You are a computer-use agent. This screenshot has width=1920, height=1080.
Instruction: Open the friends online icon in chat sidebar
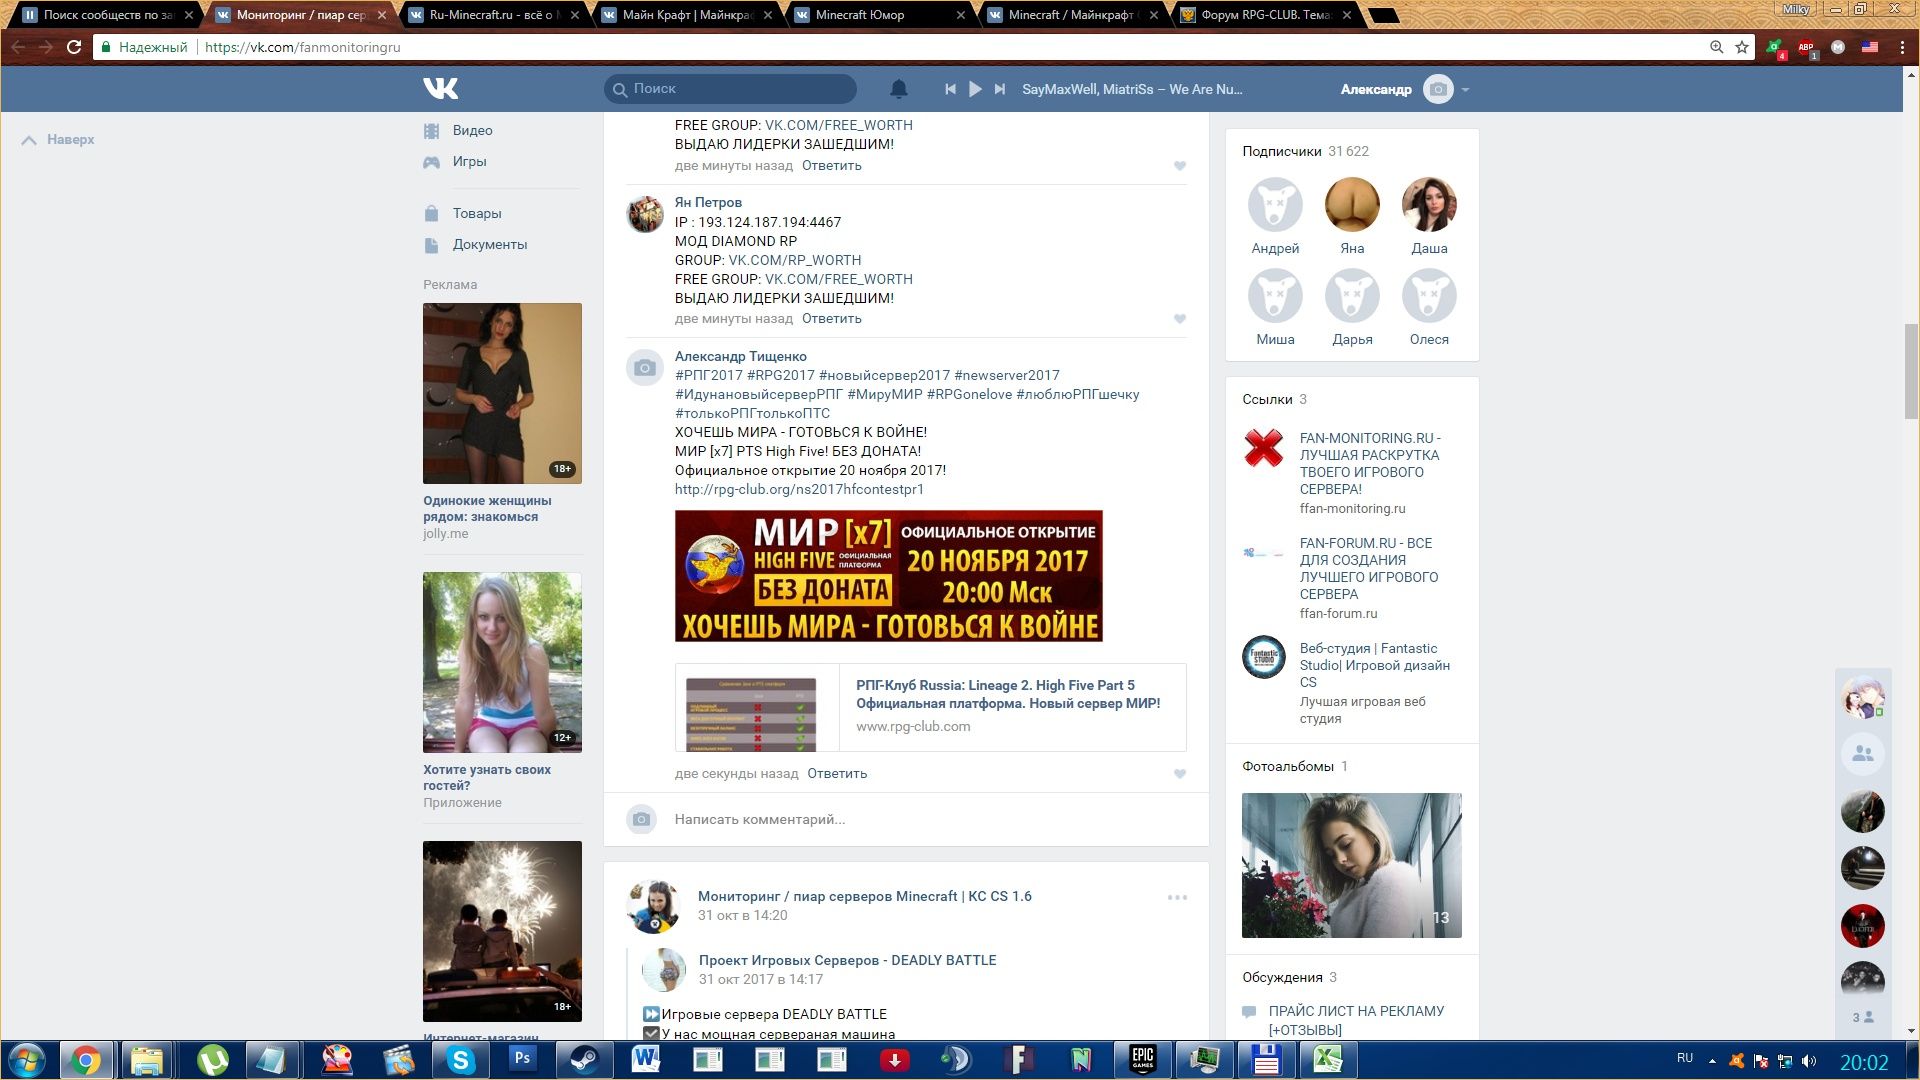coord(1862,754)
